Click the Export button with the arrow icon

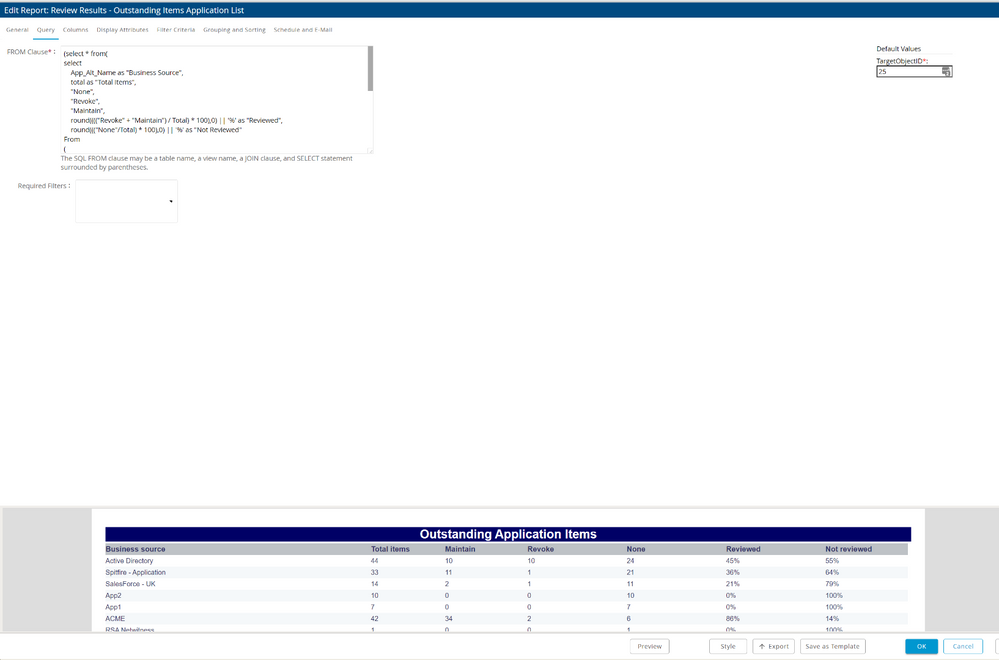coord(773,646)
